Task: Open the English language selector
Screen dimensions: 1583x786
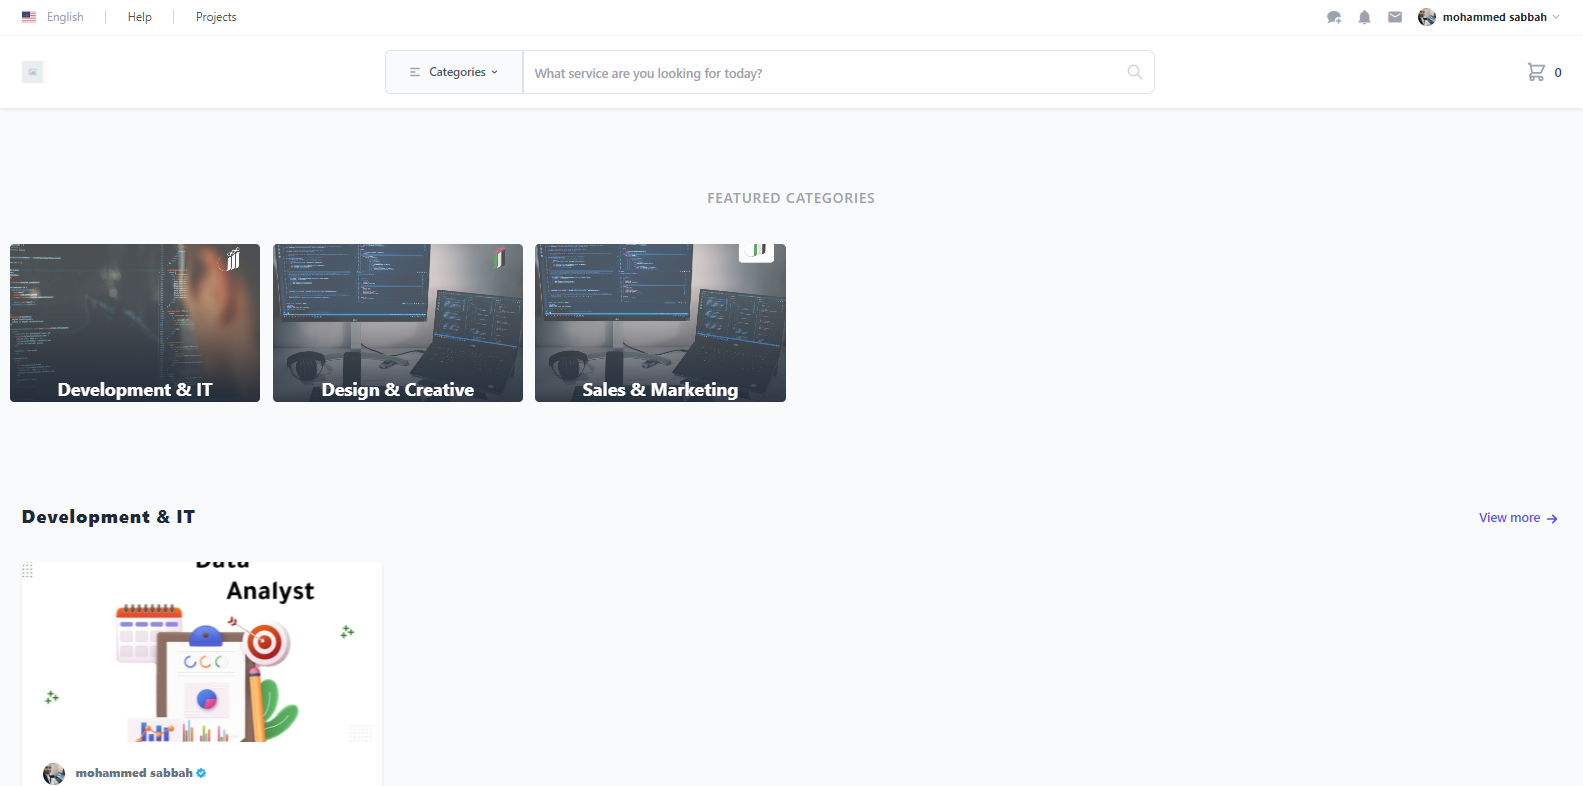Action: pos(65,17)
